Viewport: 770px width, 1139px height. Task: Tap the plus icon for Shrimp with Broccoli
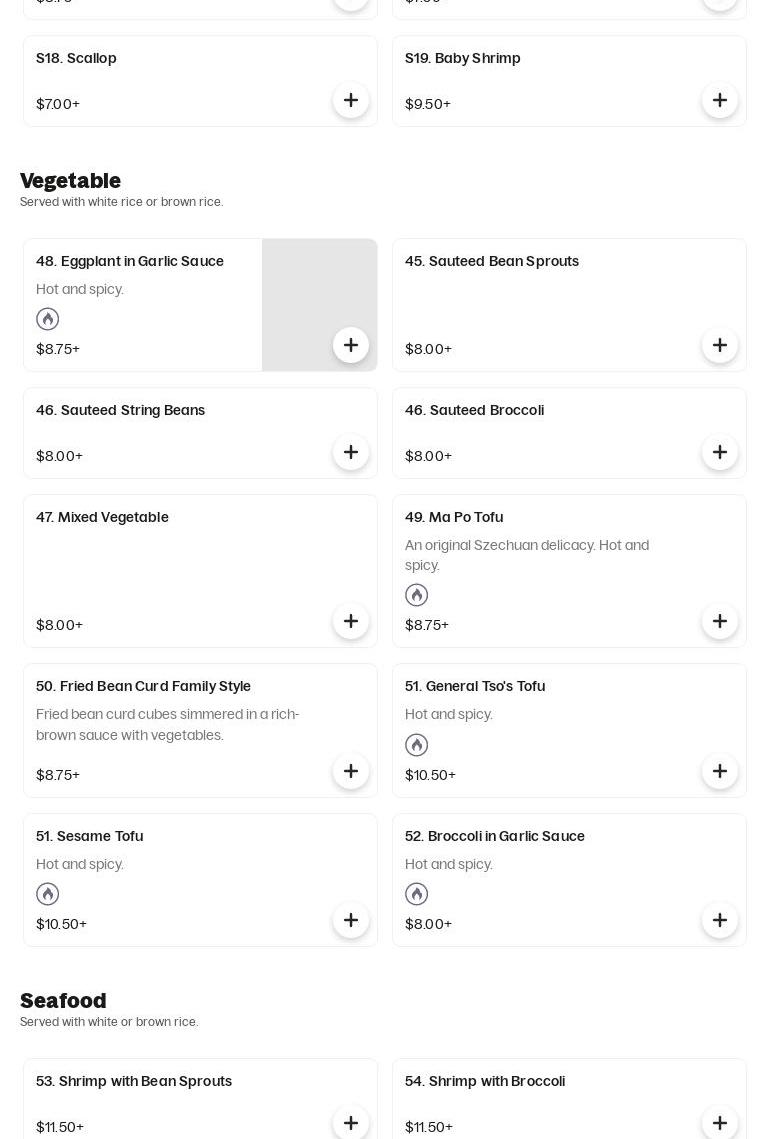coord(720,1123)
